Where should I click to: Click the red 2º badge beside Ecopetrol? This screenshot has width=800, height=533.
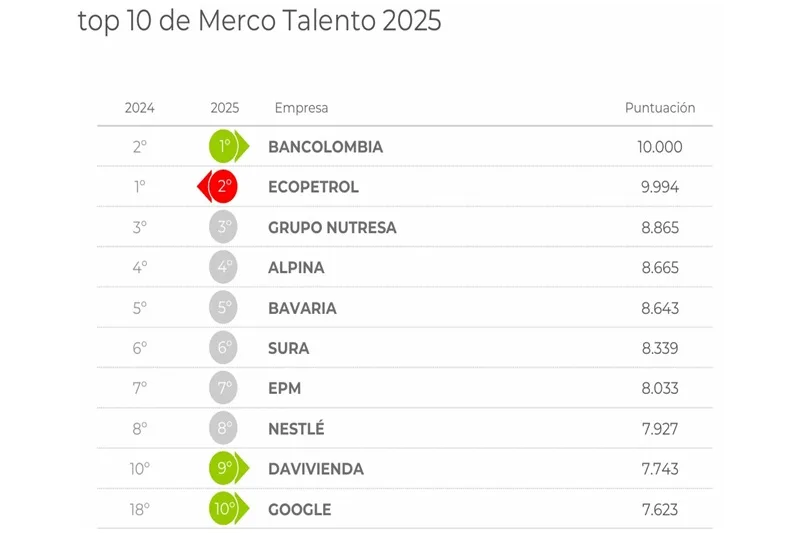coord(223,187)
